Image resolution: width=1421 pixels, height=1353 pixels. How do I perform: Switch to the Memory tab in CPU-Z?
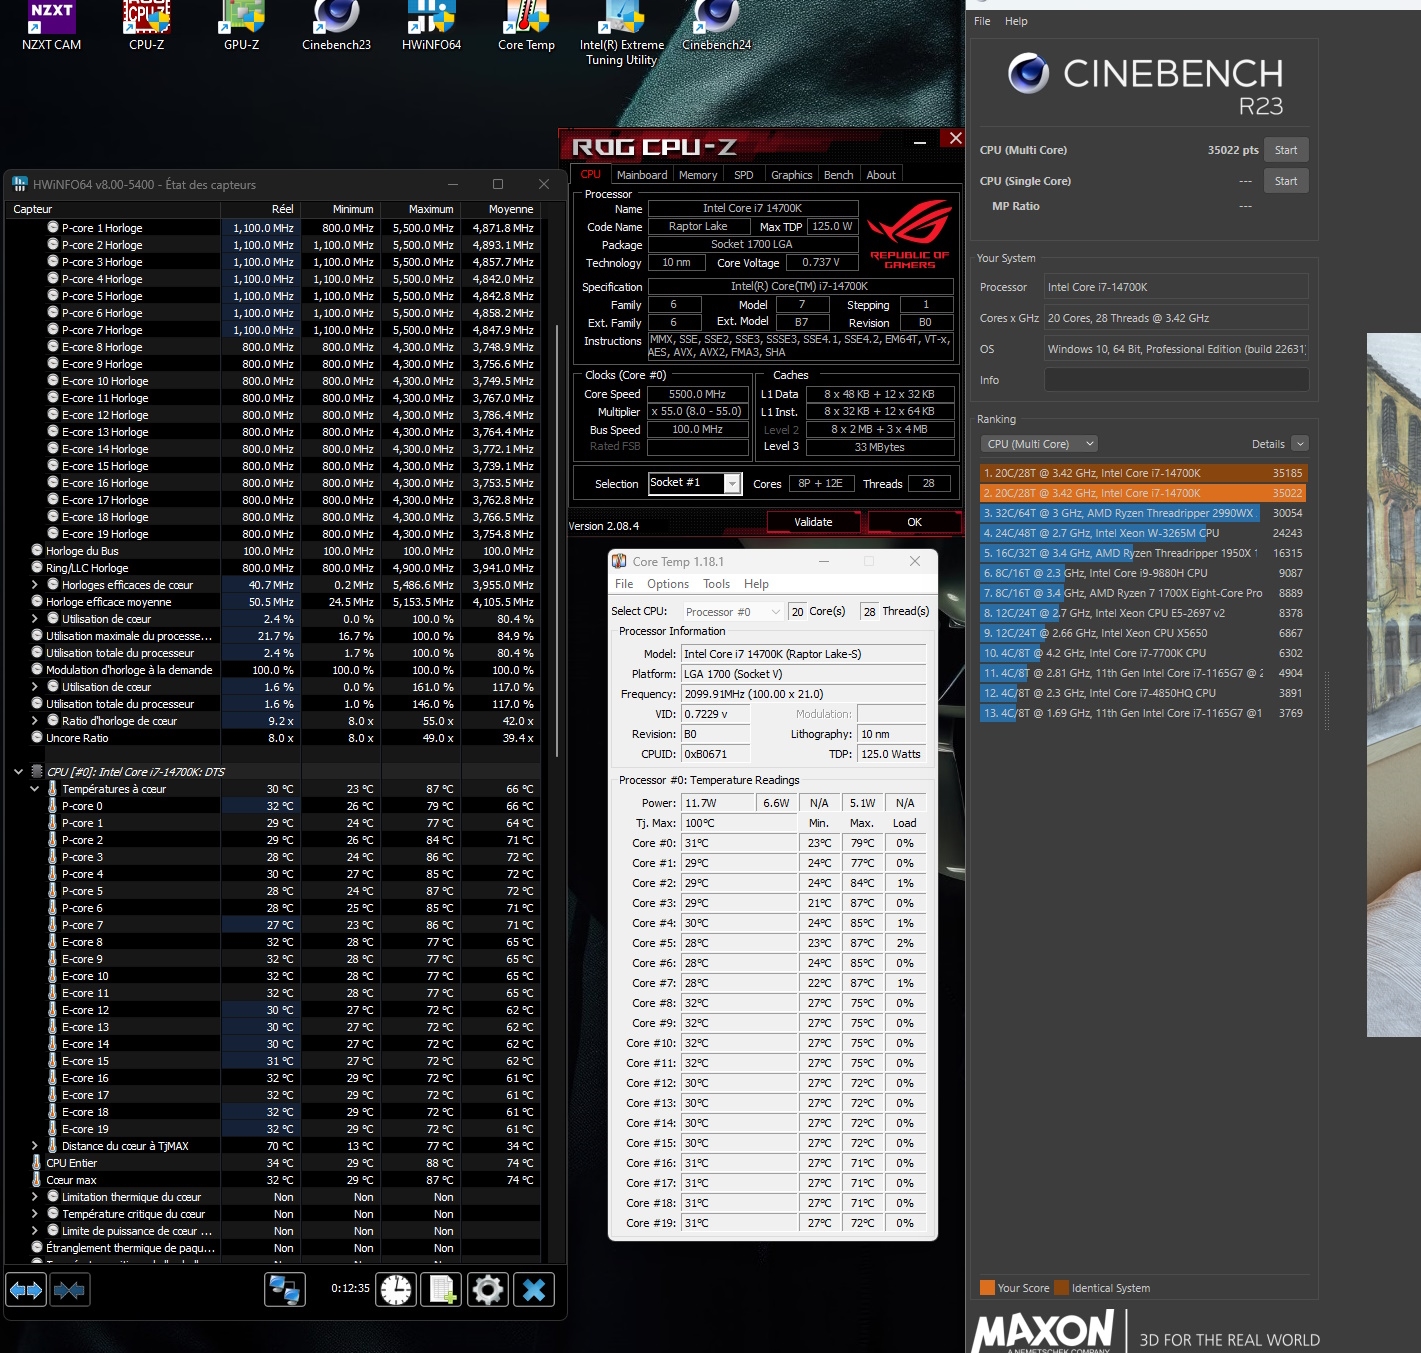pos(697,175)
